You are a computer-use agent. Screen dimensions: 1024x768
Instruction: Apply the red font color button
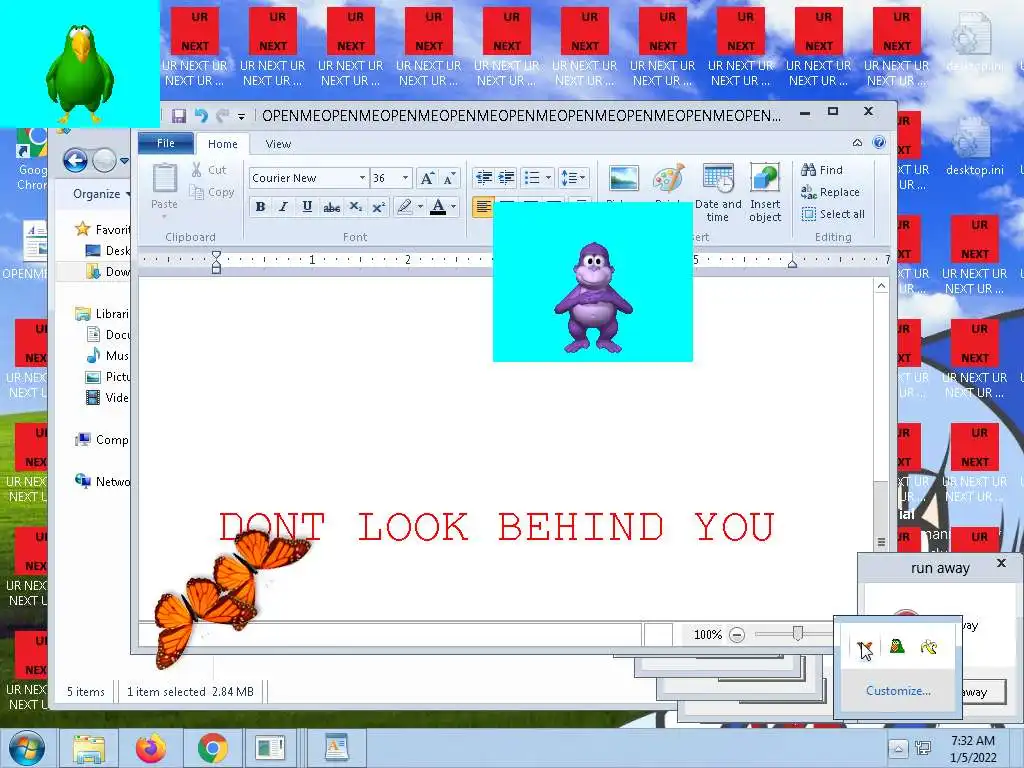[x=438, y=207]
